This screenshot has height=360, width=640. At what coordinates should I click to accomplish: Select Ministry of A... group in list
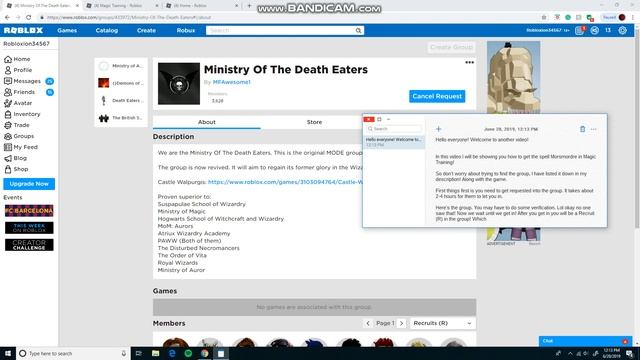(x=121, y=66)
